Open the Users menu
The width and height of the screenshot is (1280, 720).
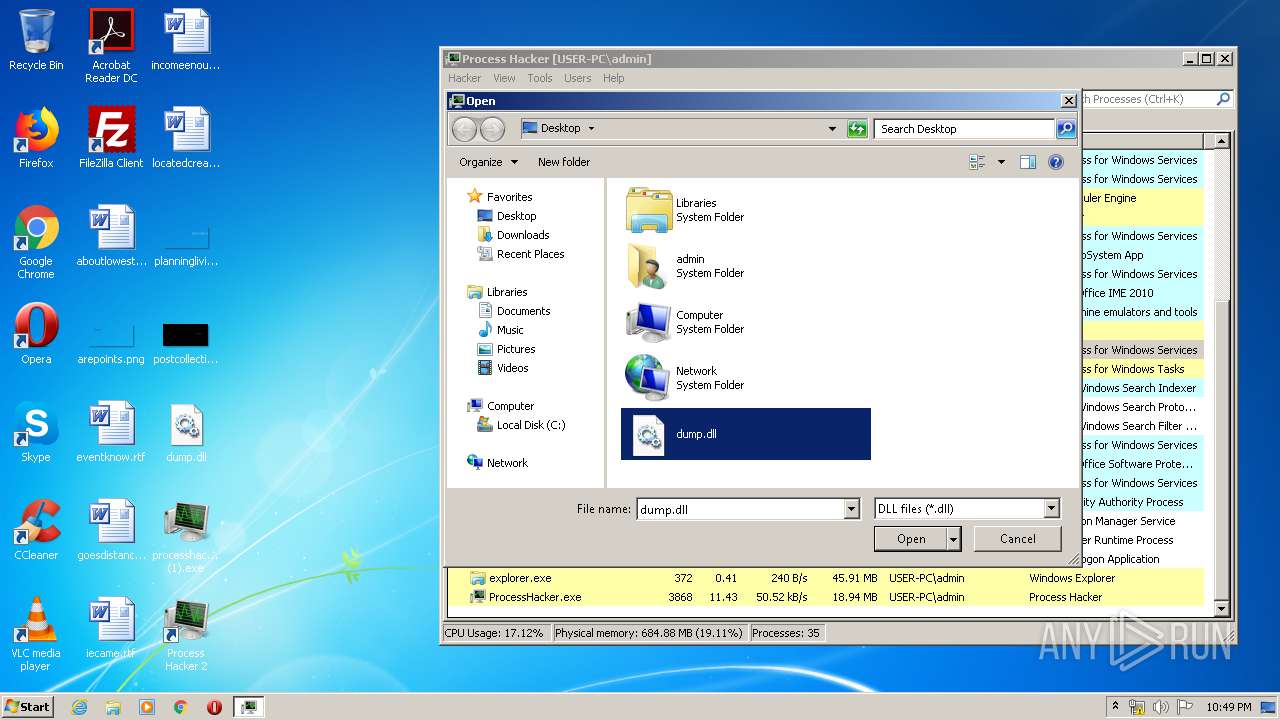tap(578, 78)
